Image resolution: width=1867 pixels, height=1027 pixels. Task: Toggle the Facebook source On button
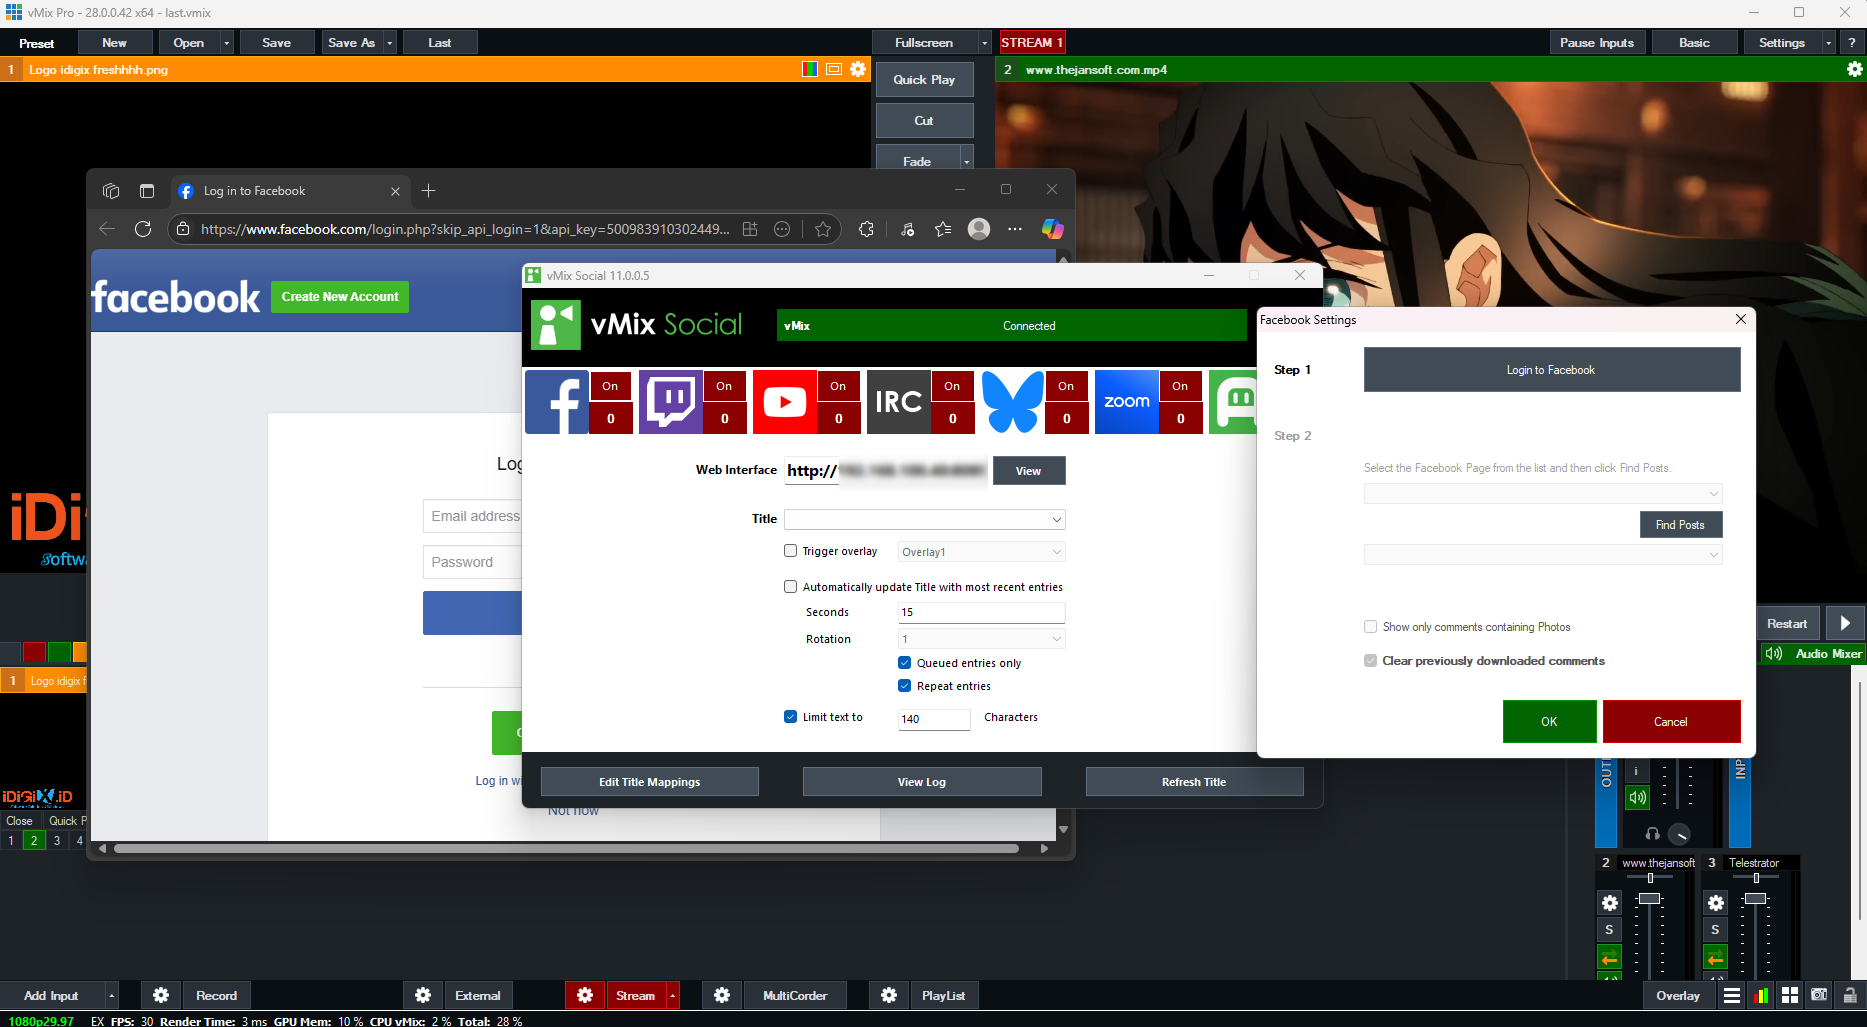tap(610, 386)
